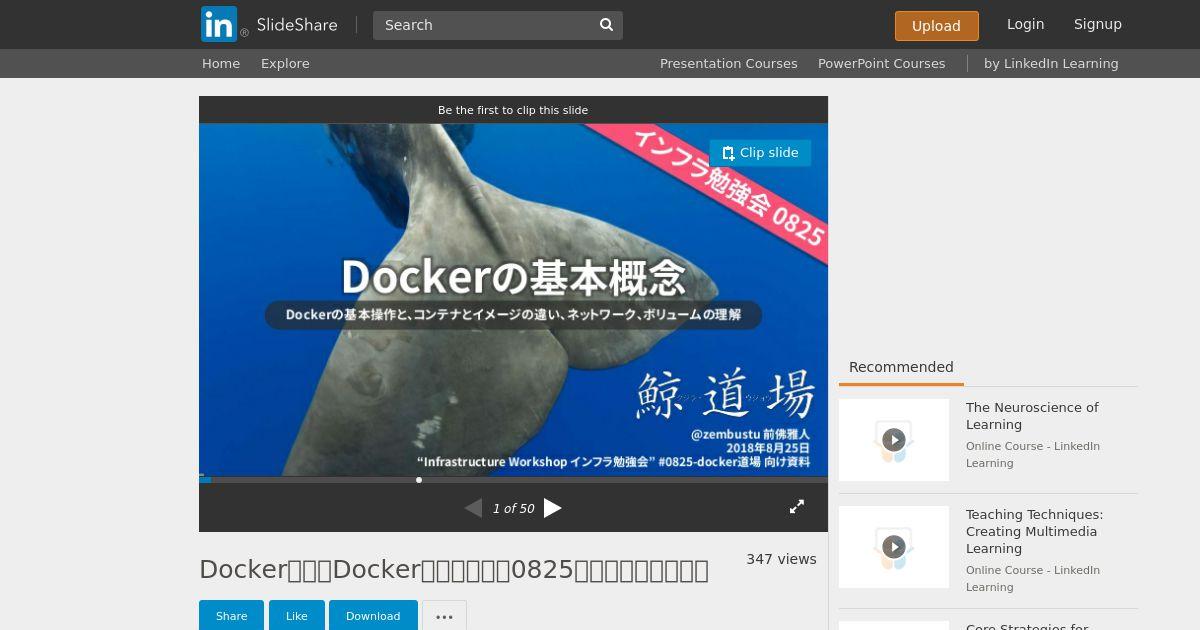
Task: Open fullscreen view of the slideshow
Action: (x=797, y=507)
